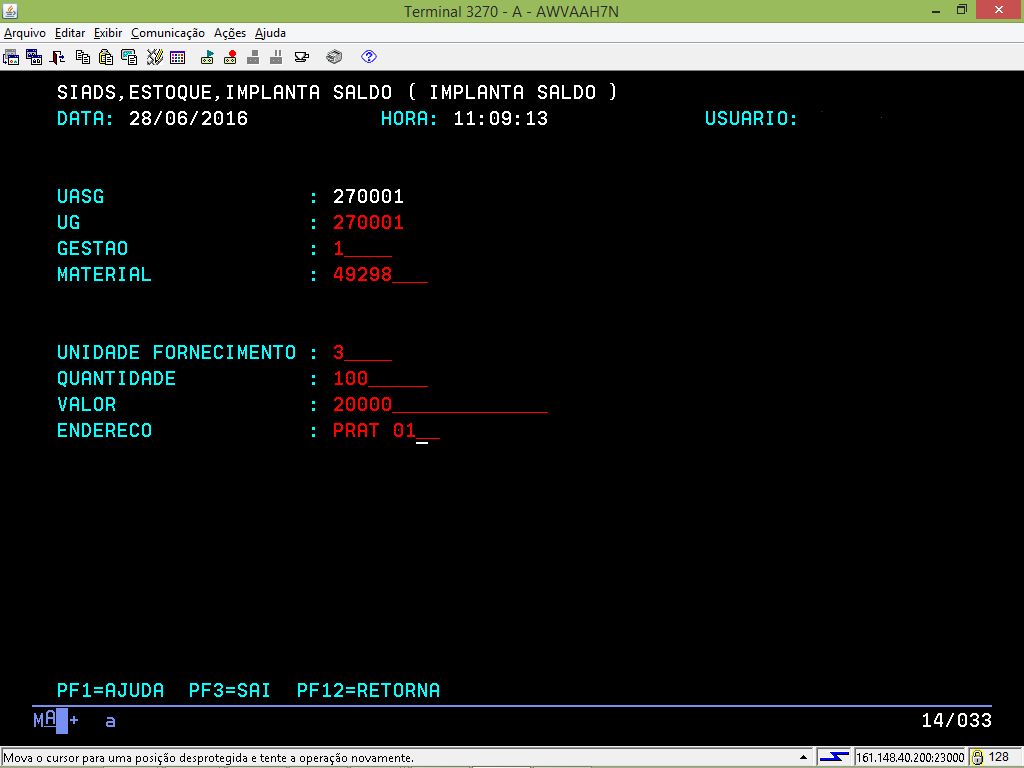This screenshot has width=1024, height=768.
Task: Open the Arquivo menu
Action: point(25,33)
